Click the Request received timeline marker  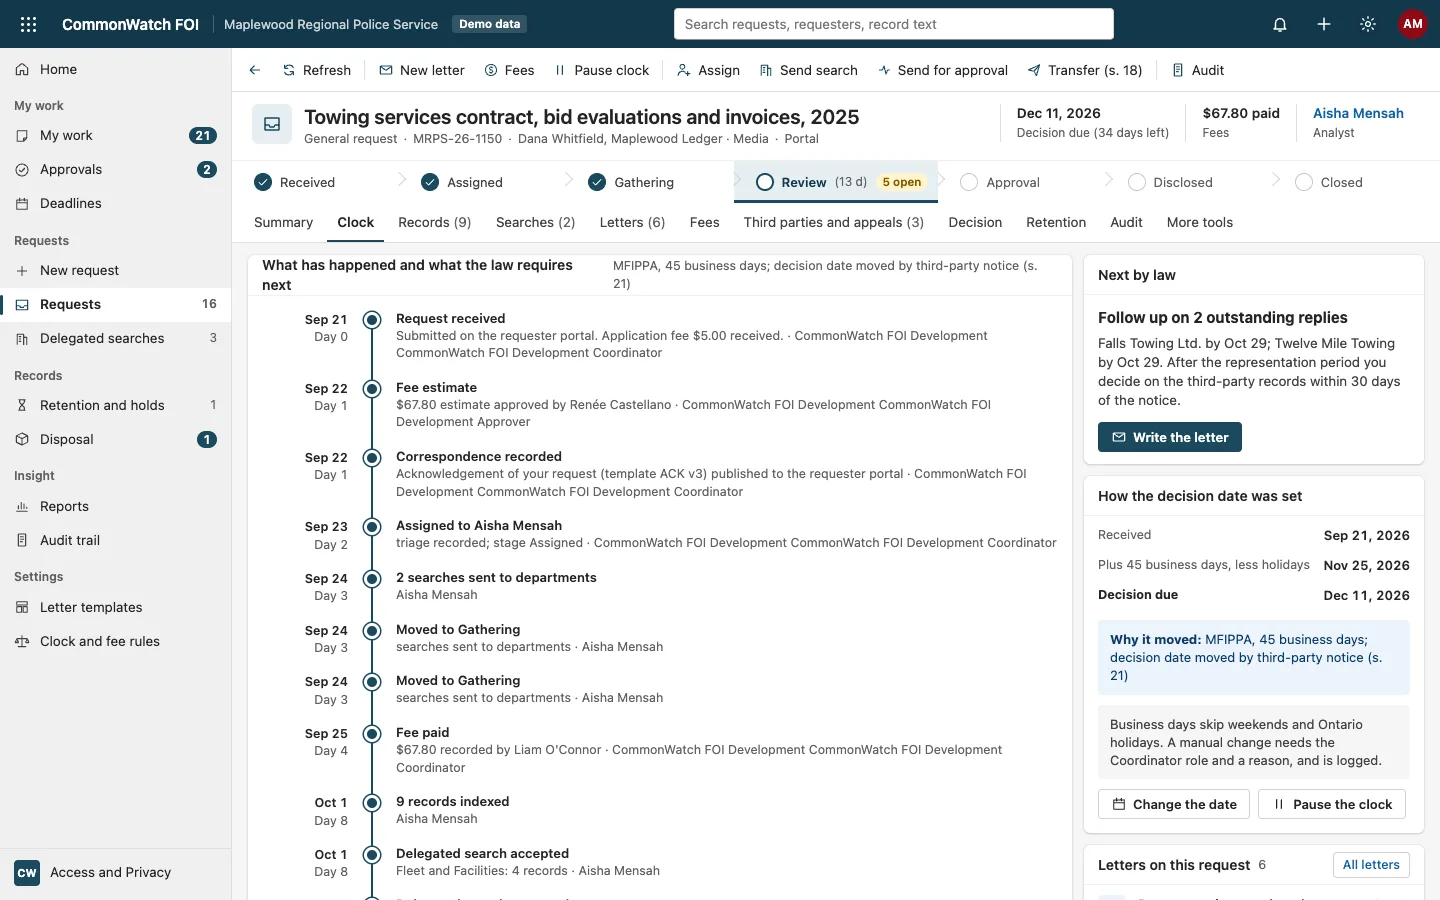tap(372, 320)
